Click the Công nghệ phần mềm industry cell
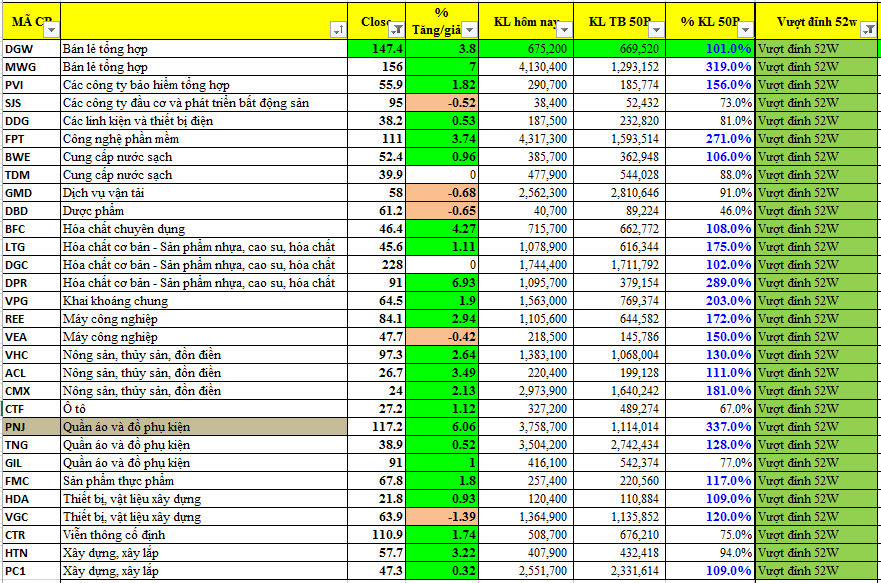 click(204, 139)
